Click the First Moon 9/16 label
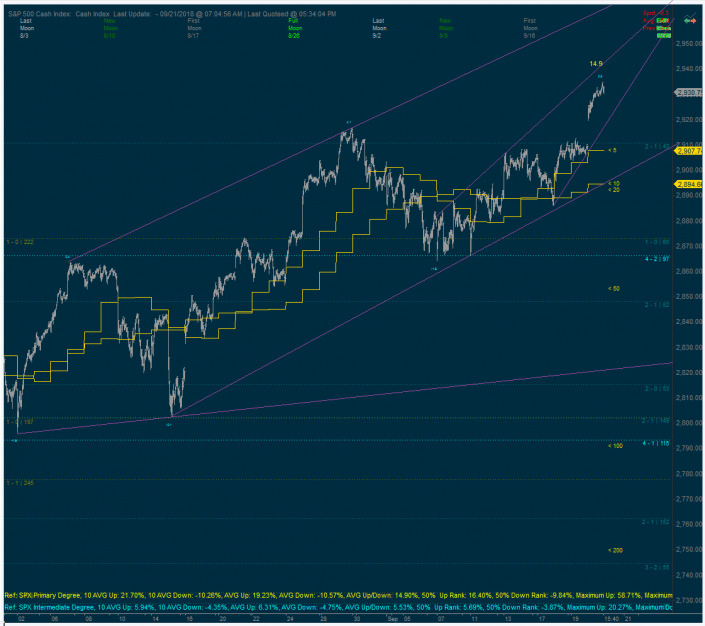This screenshot has width=705, height=626. coord(530,28)
